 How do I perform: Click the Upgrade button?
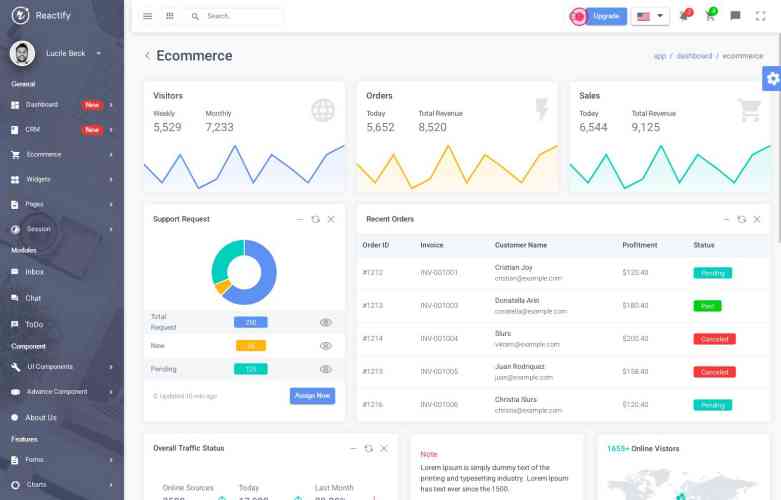606,16
